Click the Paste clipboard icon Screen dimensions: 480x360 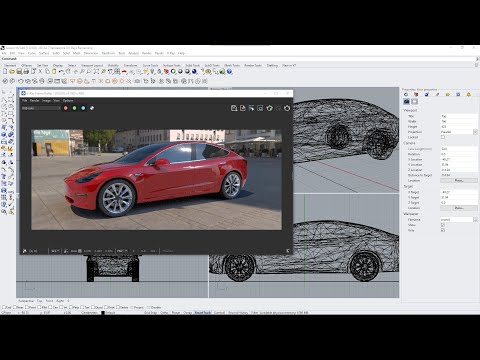[54, 71]
